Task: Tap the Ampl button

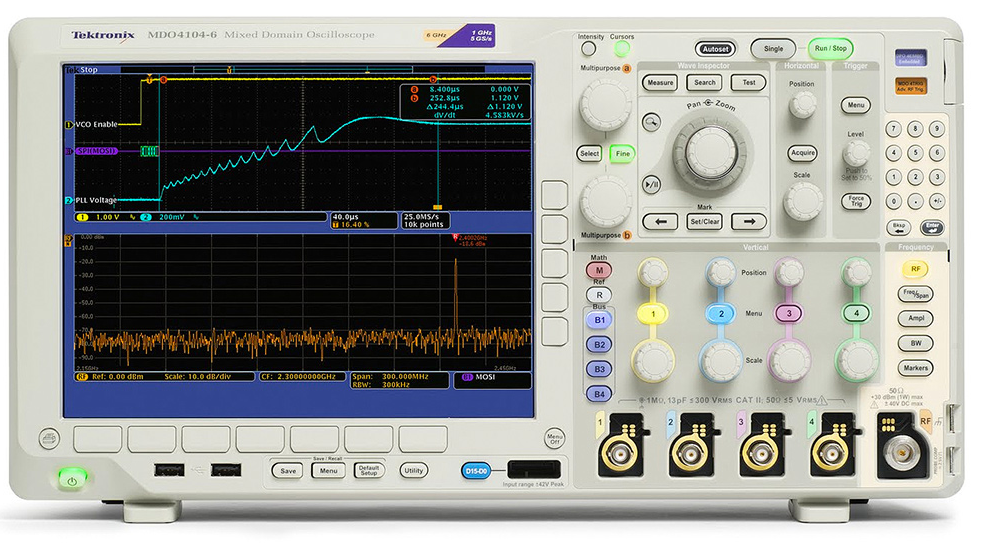Action: coord(916,318)
